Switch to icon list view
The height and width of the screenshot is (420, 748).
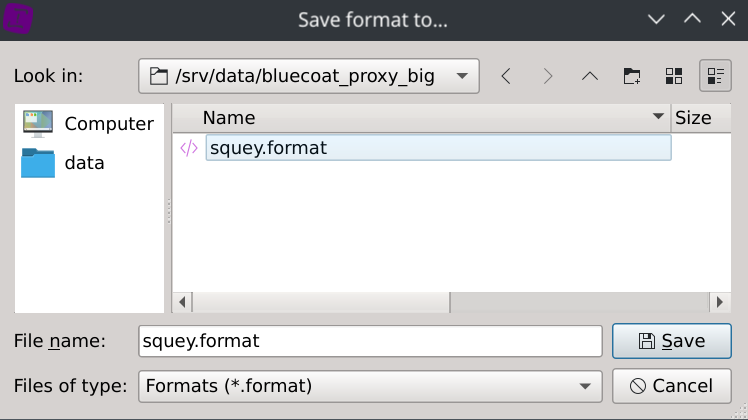tap(673, 76)
